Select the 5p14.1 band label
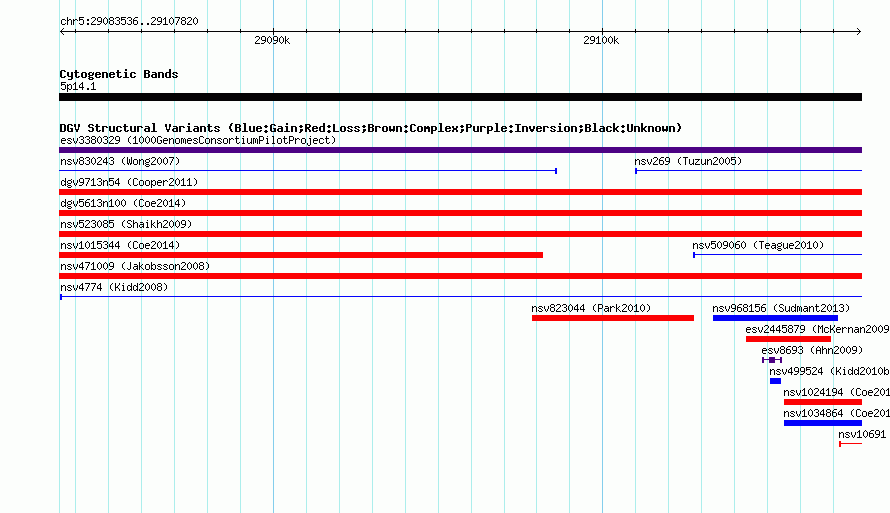Screen dimensions: 890x513 [x=78, y=86]
